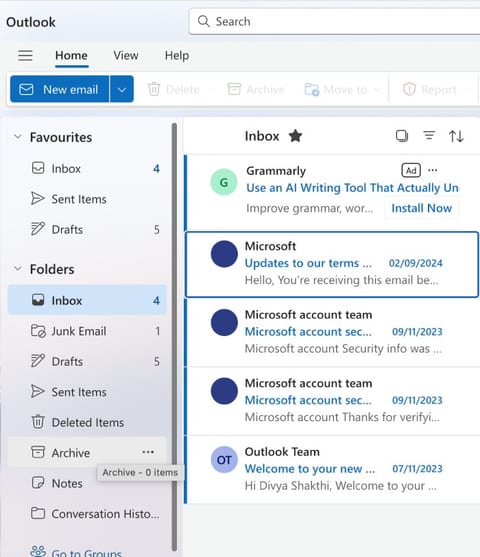Open the Help tab
The image size is (480, 557).
tap(177, 56)
